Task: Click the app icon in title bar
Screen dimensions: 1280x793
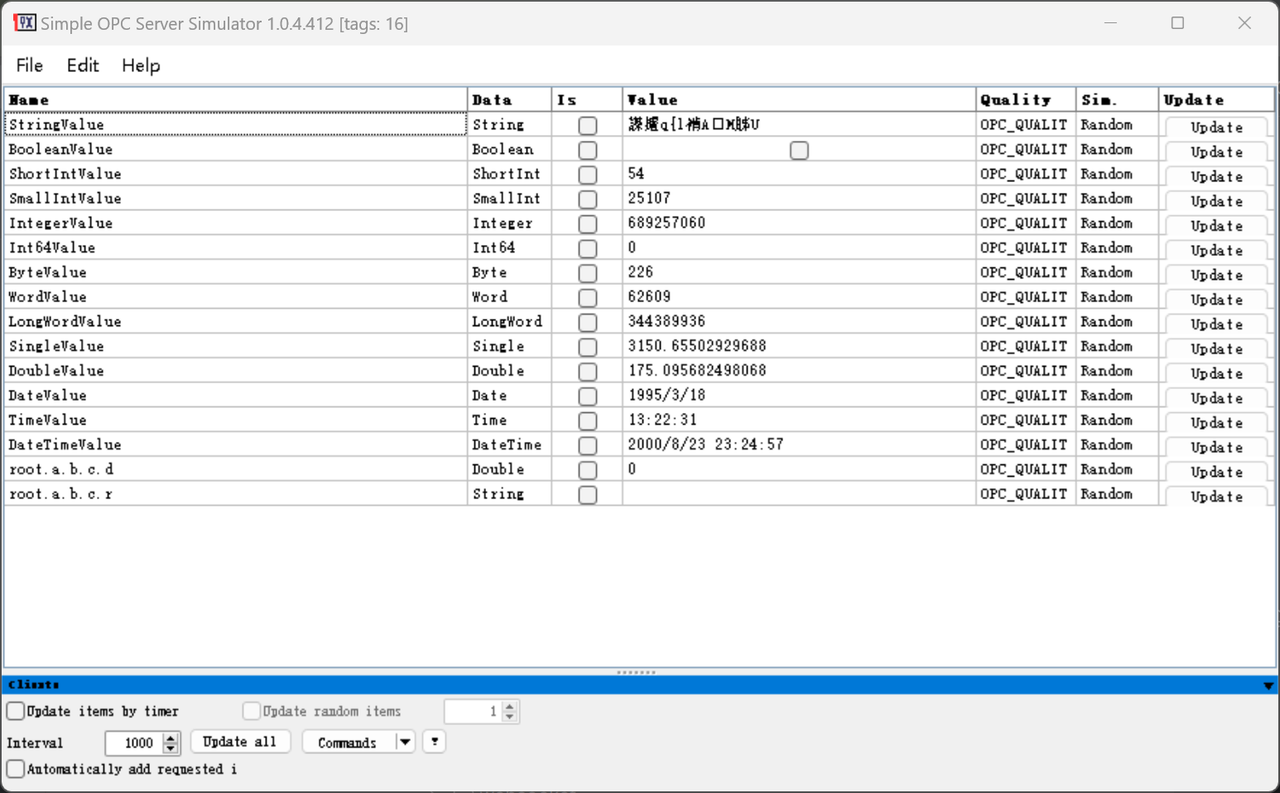Action: pyautogui.click(x=25, y=23)
